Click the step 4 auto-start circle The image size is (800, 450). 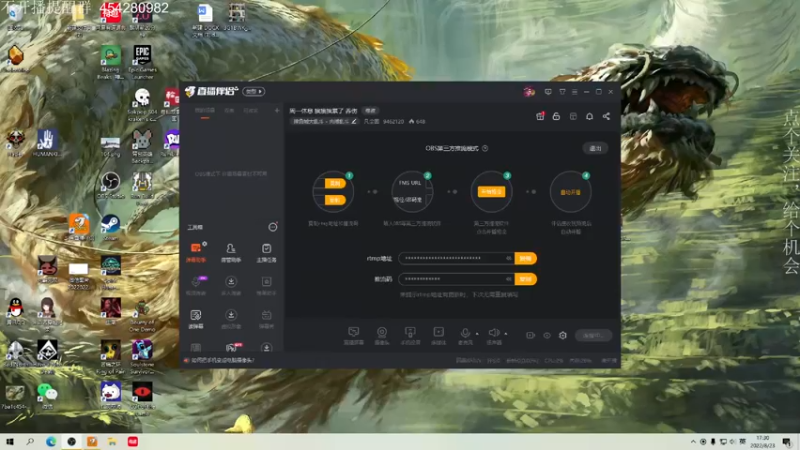click(570, 192)
